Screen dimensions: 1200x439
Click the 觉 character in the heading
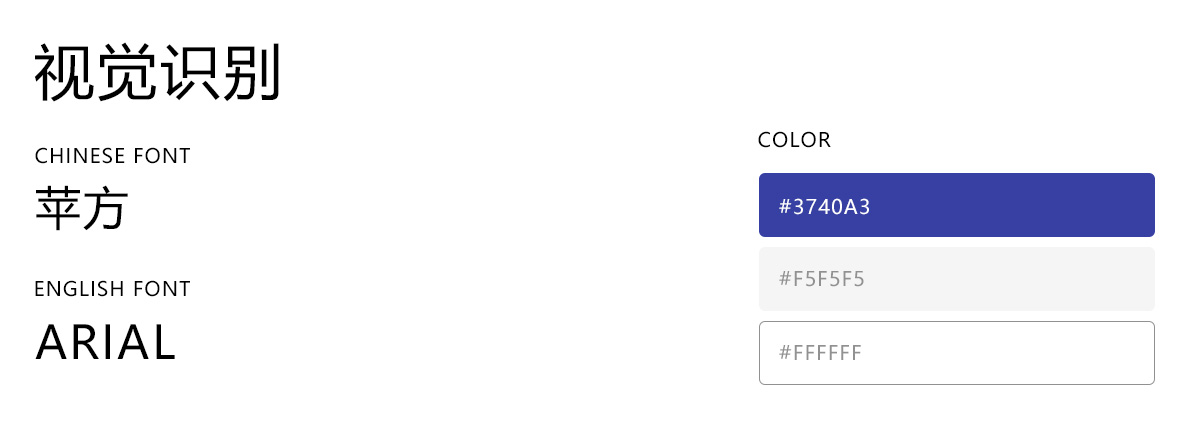127,74
